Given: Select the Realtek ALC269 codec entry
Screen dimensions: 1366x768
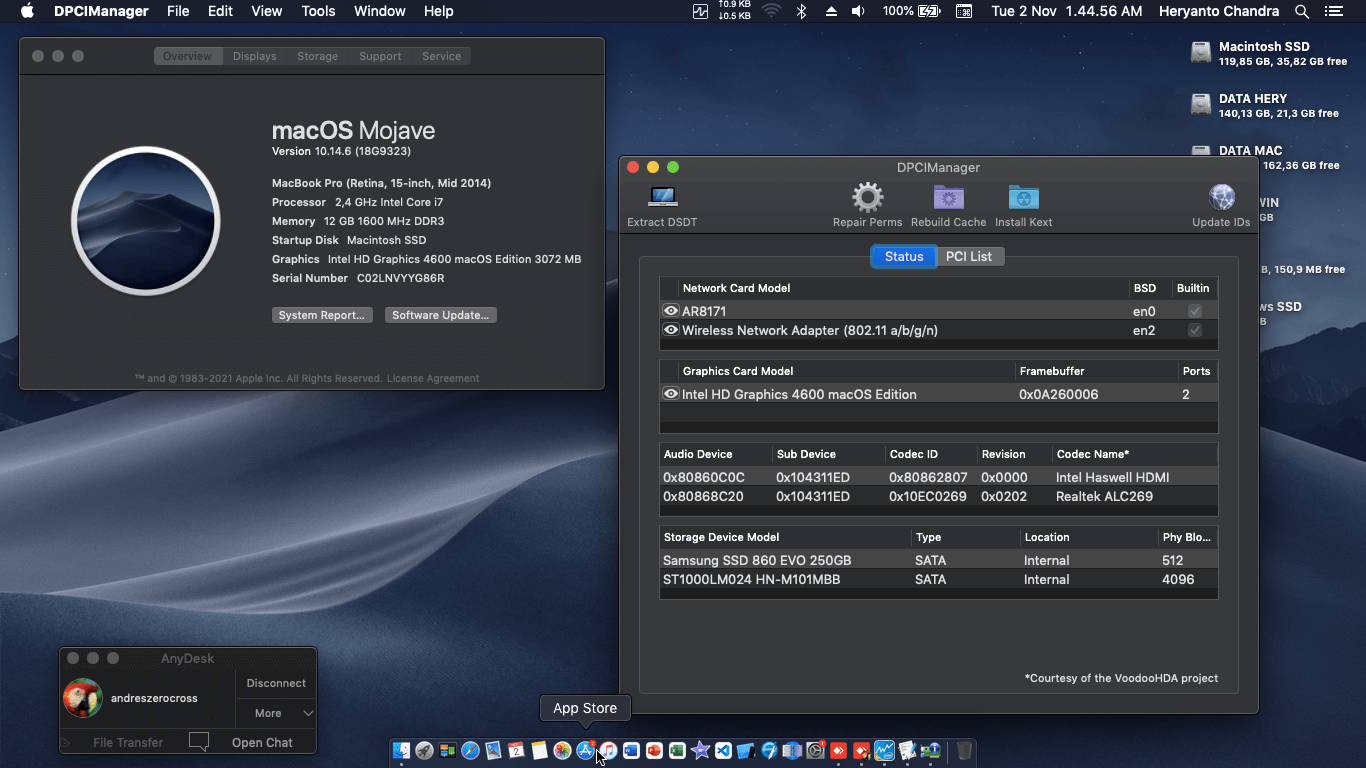Looking at the screenshot, I should click(x=1104, y=496).
